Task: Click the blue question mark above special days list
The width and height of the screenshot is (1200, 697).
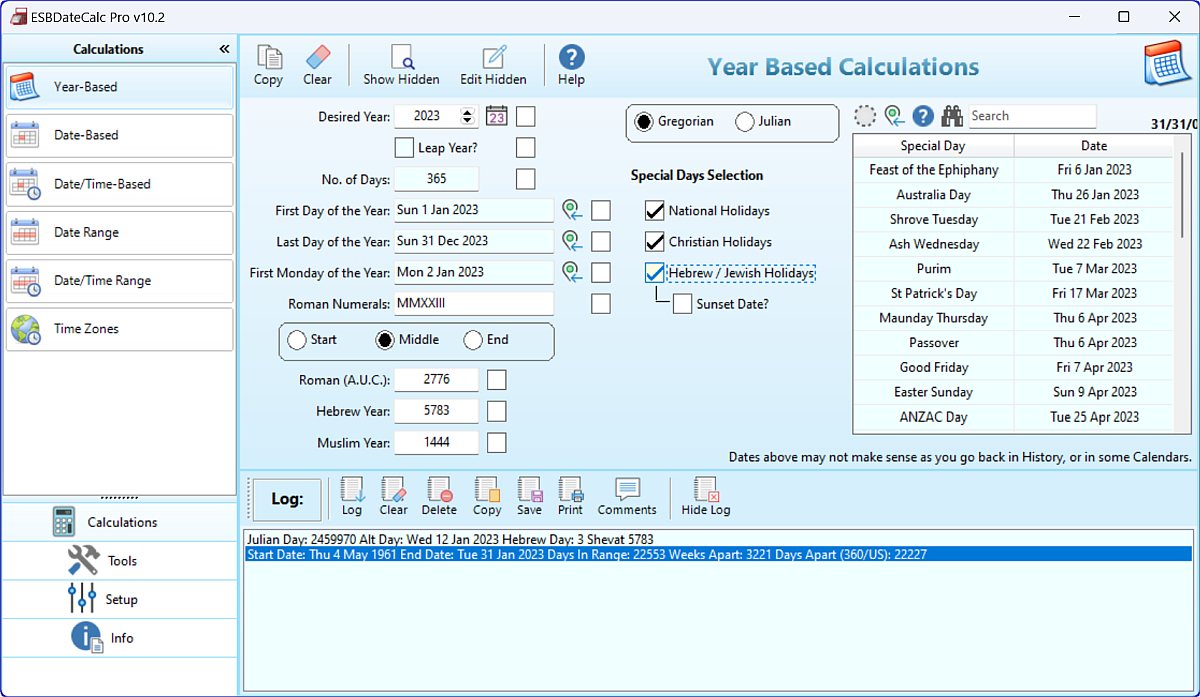Action: click(923, 116)
